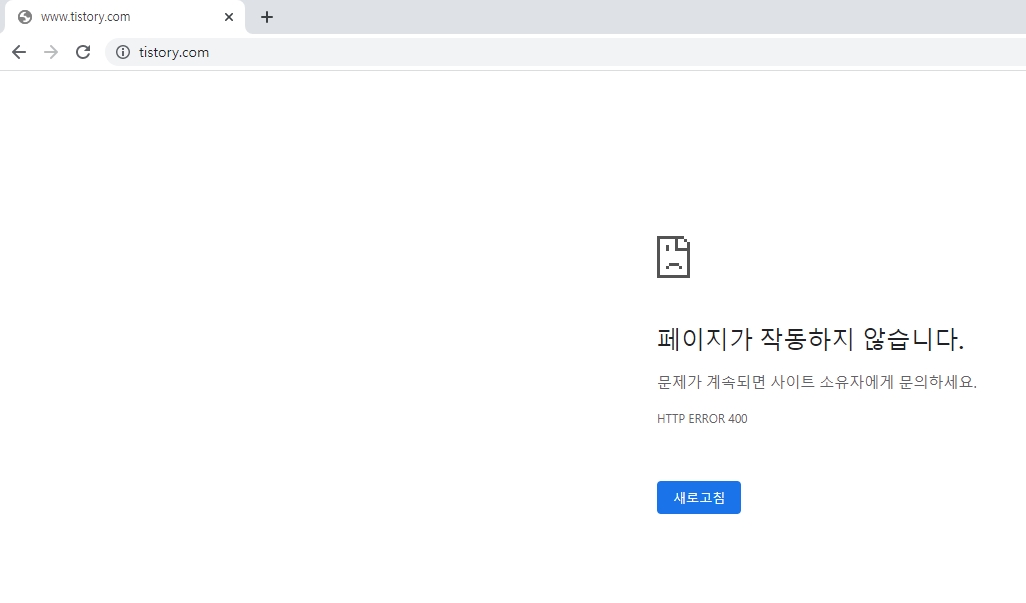
Task: Click inside the address bar
Action: pyautogui.click(x=400, y=52)
